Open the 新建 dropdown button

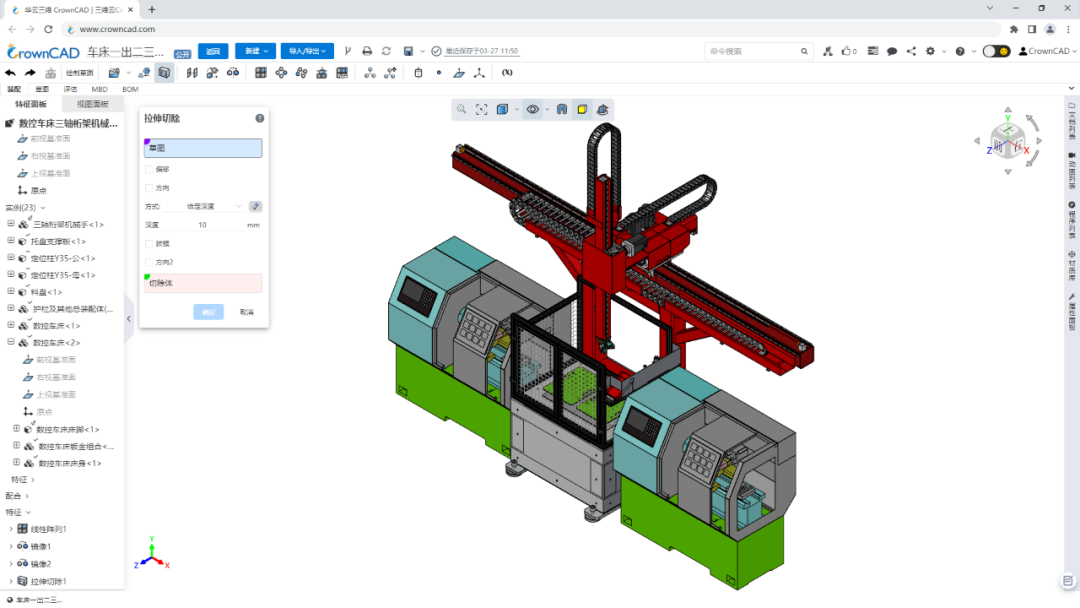pyautogui.click(x=256, y=51)
